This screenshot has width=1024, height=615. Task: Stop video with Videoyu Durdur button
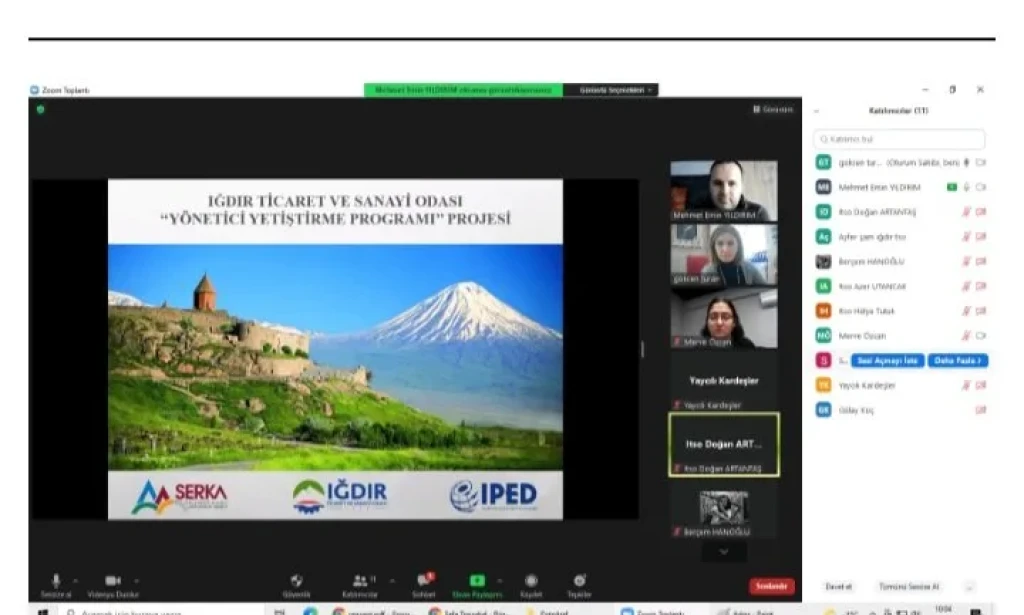[x=113, y=585]
